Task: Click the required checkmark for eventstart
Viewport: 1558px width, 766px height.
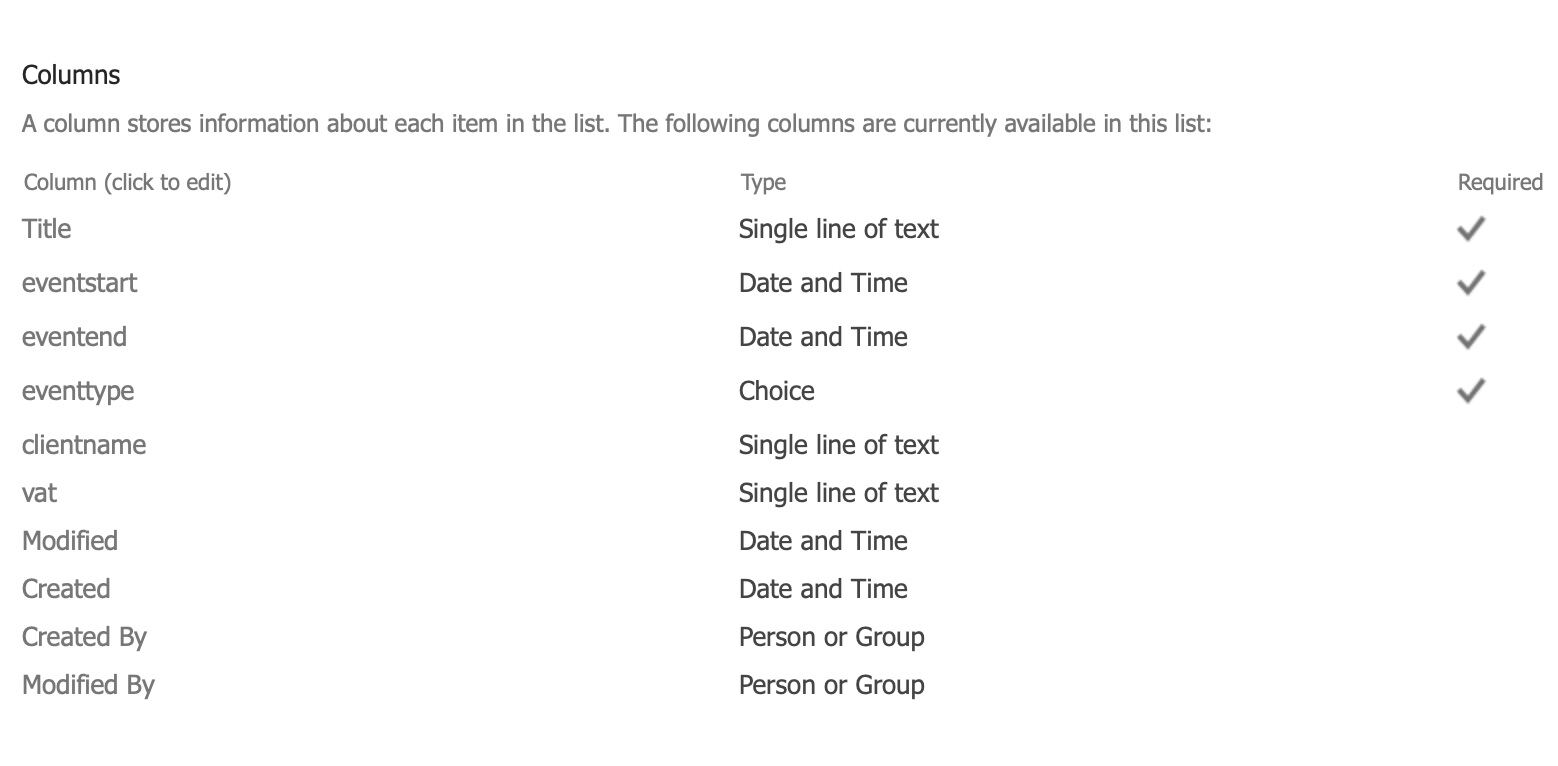Action: pos(1470,283)
